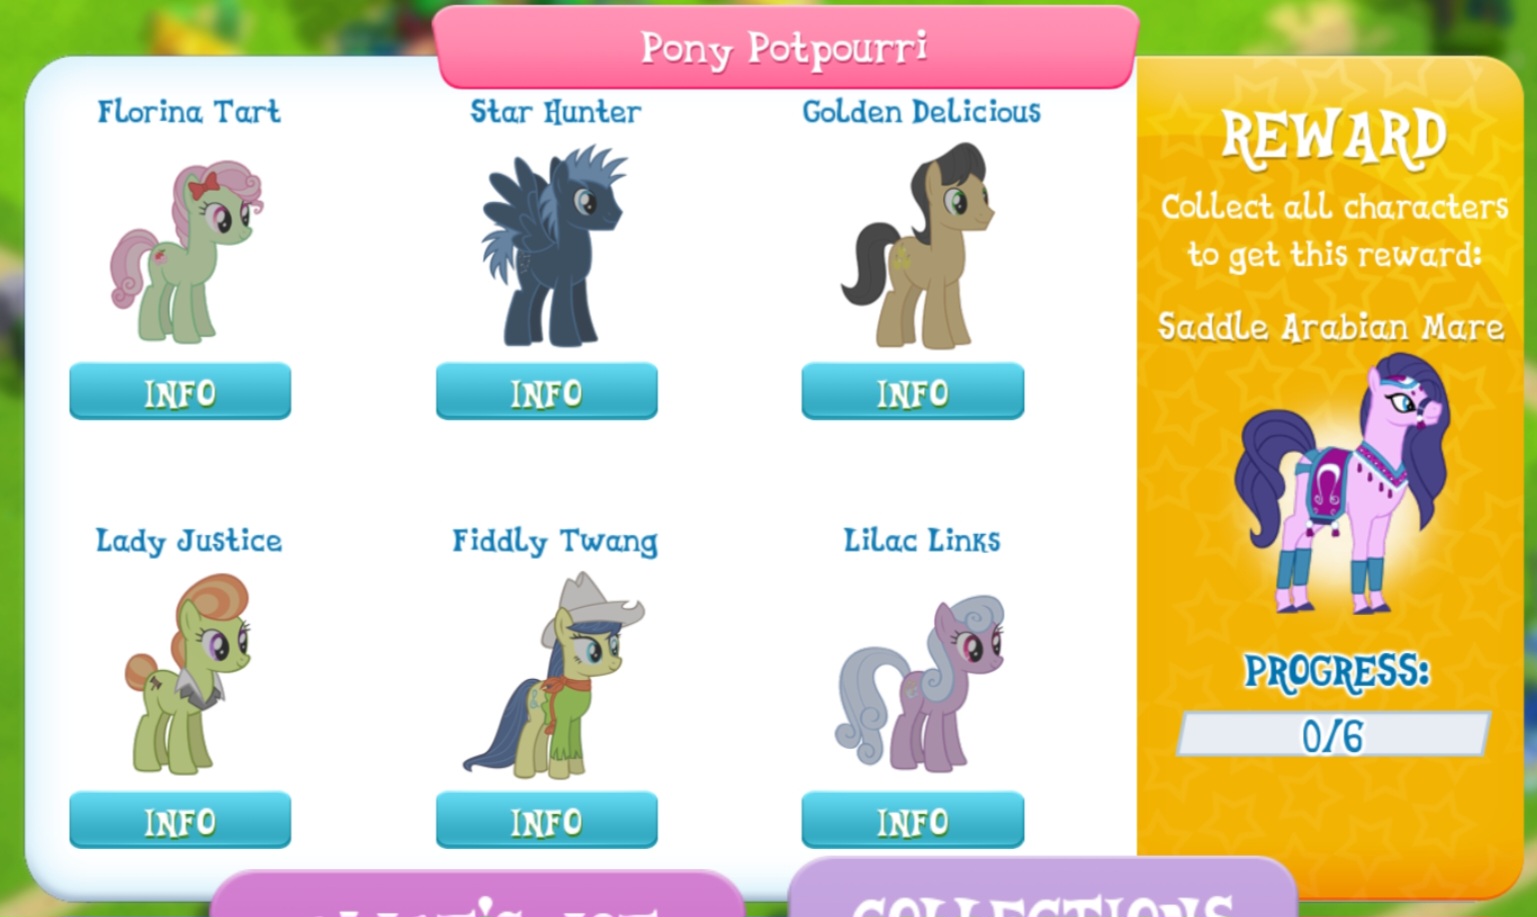Click the REWARD heading text
The width and height of the screenshot is (1537, 917).
pyautogui.click(x=1333, y=136)
